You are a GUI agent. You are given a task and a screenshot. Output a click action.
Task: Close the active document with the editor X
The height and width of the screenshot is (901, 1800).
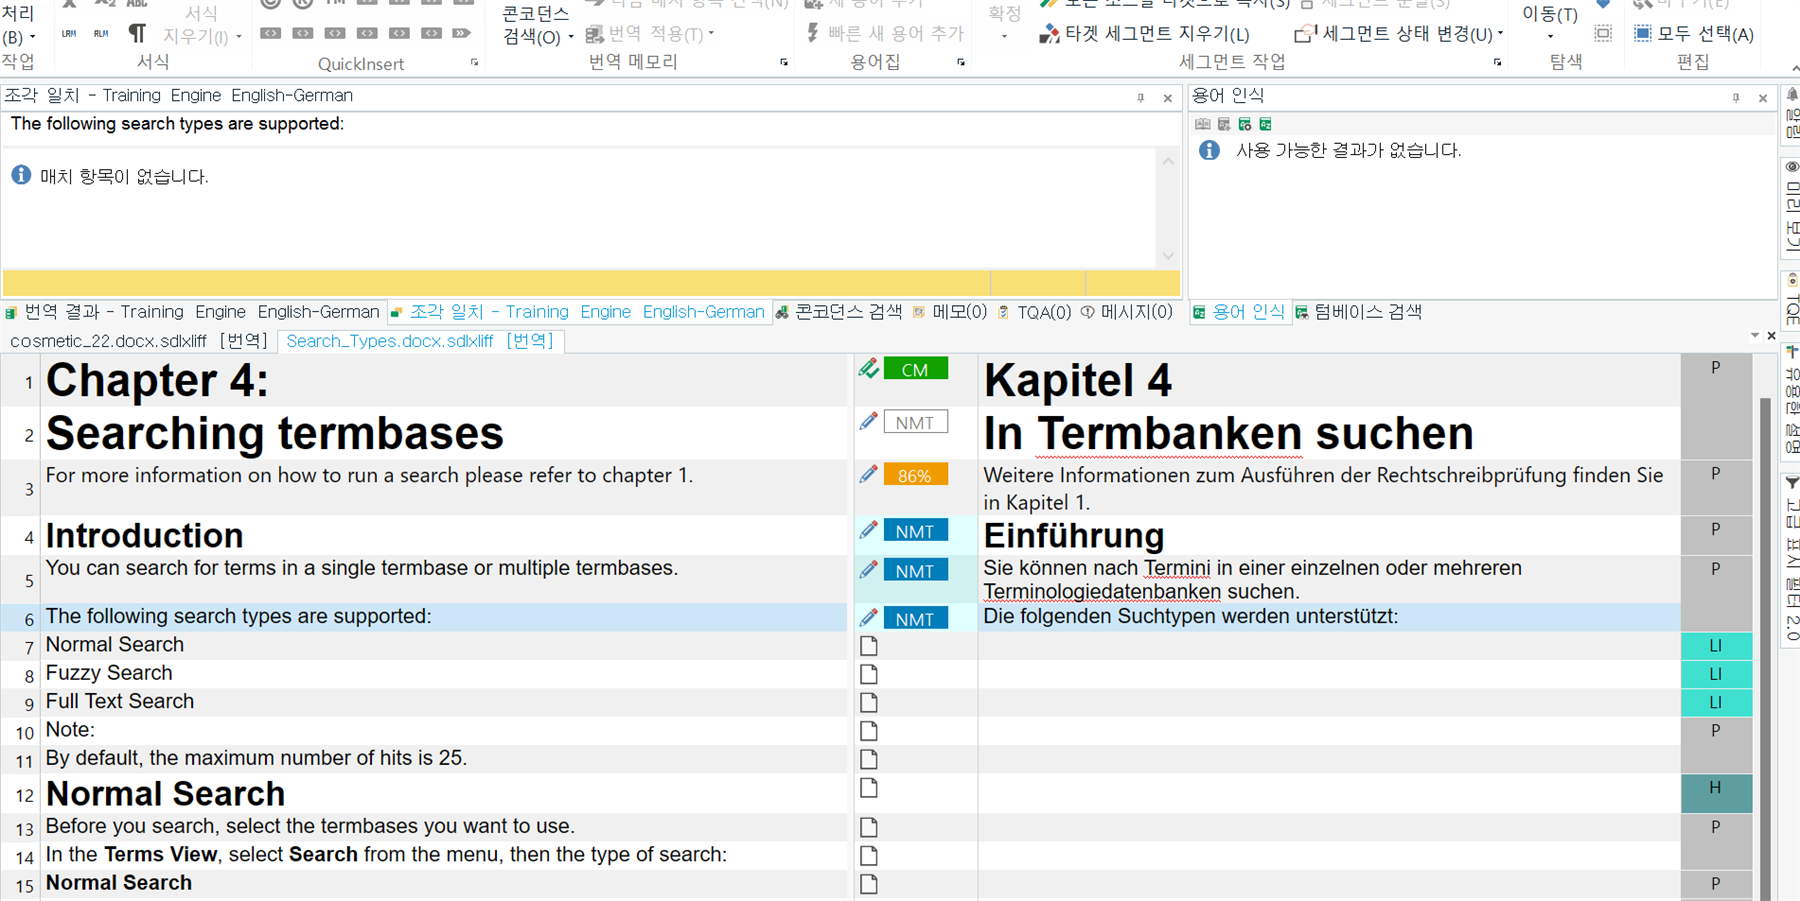[1771, 336]
